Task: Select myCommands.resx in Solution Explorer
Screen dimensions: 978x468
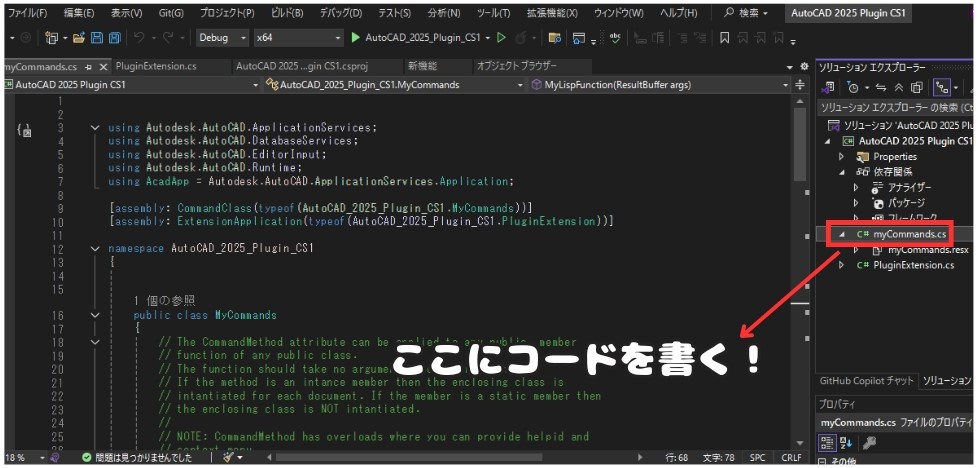Action: point(927,250)
